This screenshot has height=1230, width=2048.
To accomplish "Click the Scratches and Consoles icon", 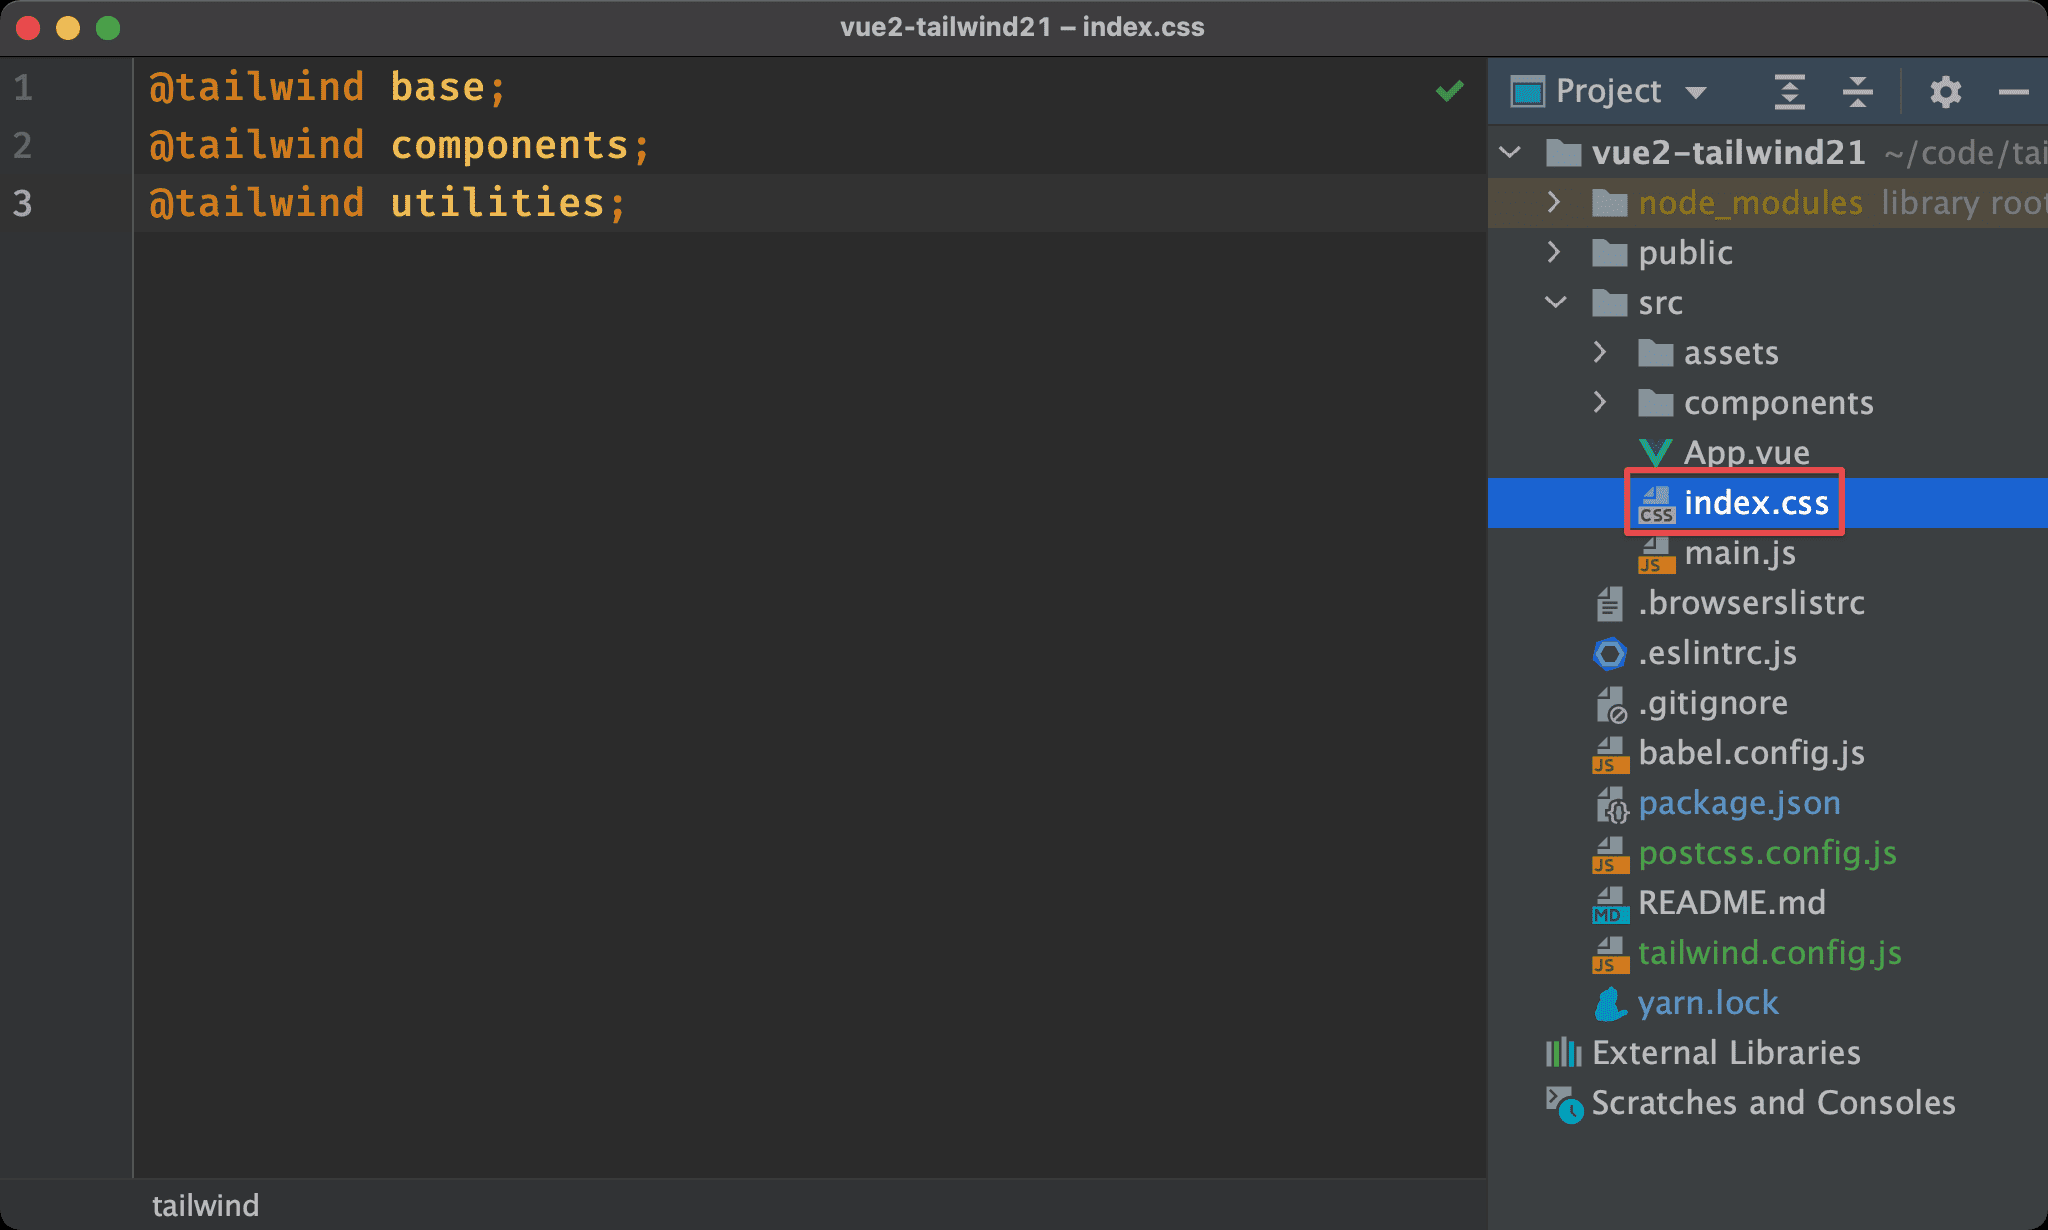I will coord(1564,1104).
